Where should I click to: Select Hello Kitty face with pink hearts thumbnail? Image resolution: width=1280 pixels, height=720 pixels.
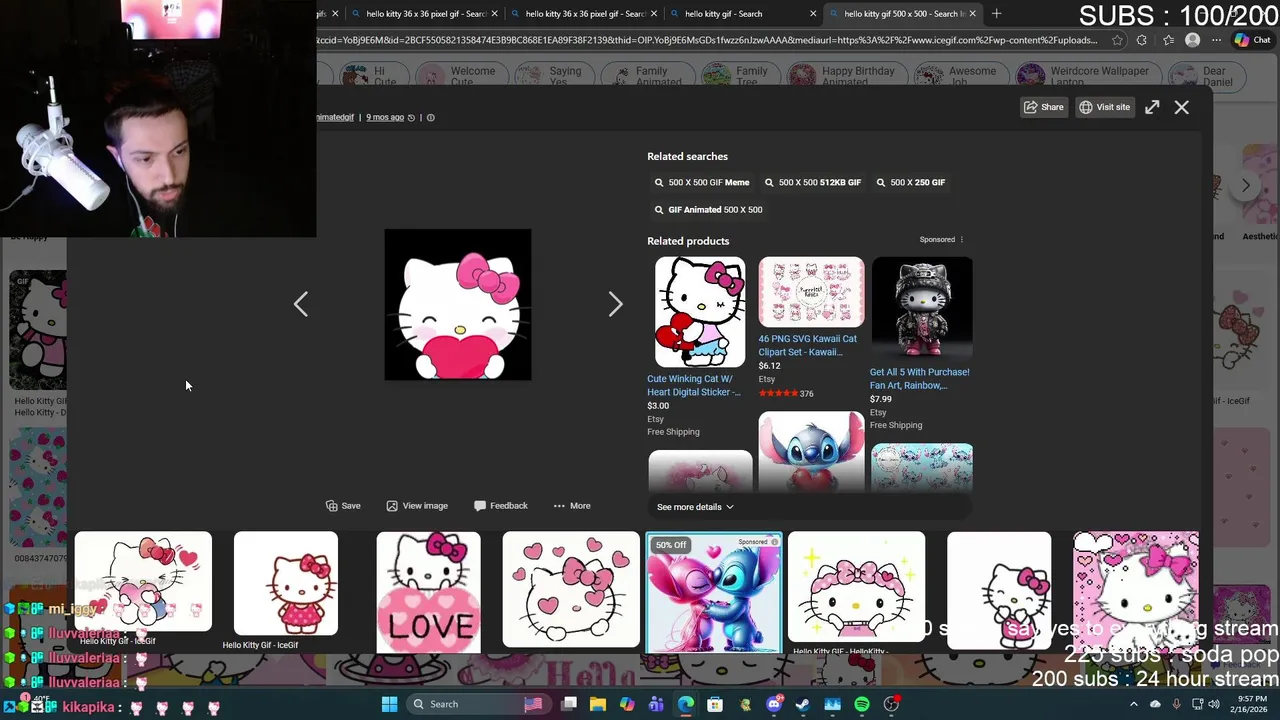[x=571, y=590]
